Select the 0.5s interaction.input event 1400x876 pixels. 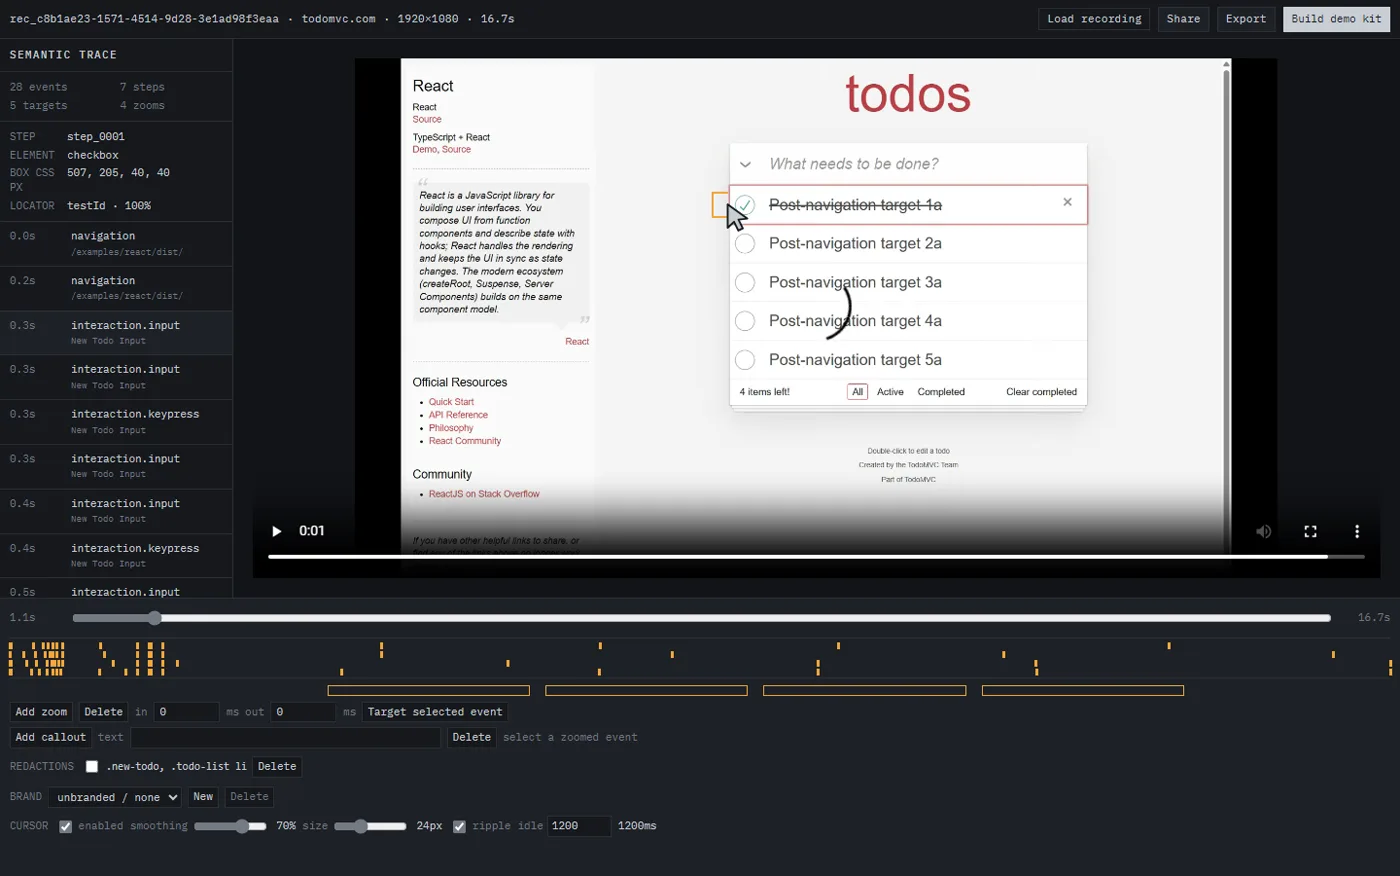click(116, 590)
